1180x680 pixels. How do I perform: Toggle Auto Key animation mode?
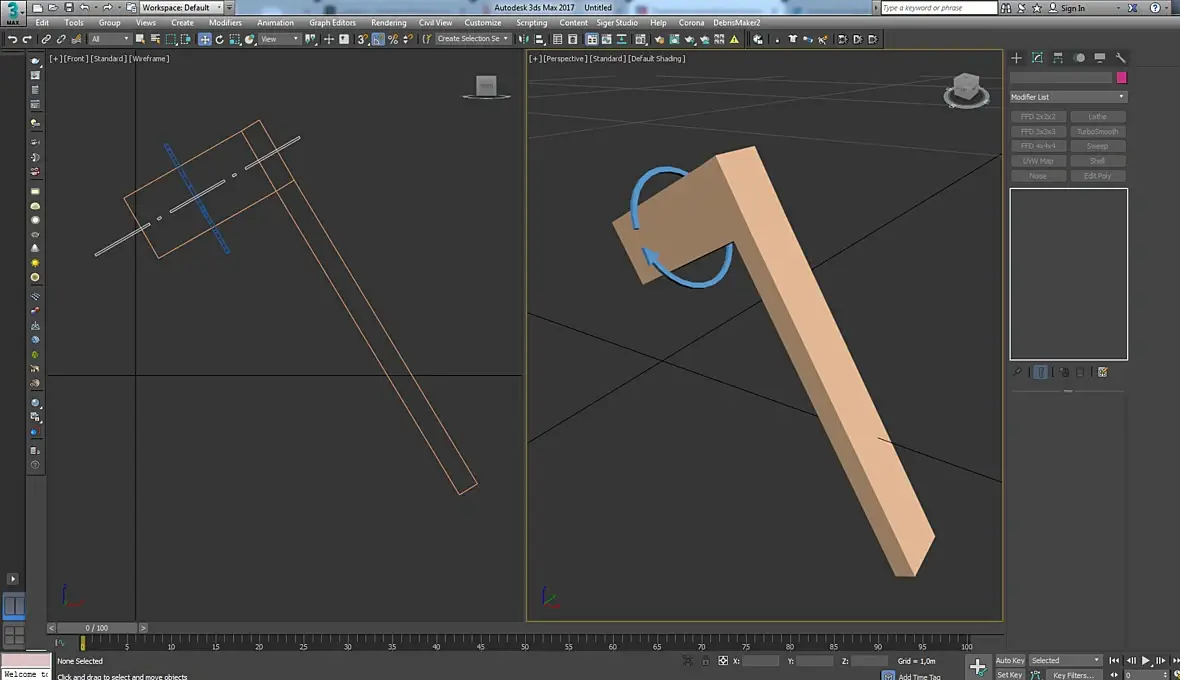[x=1010, y=660]
